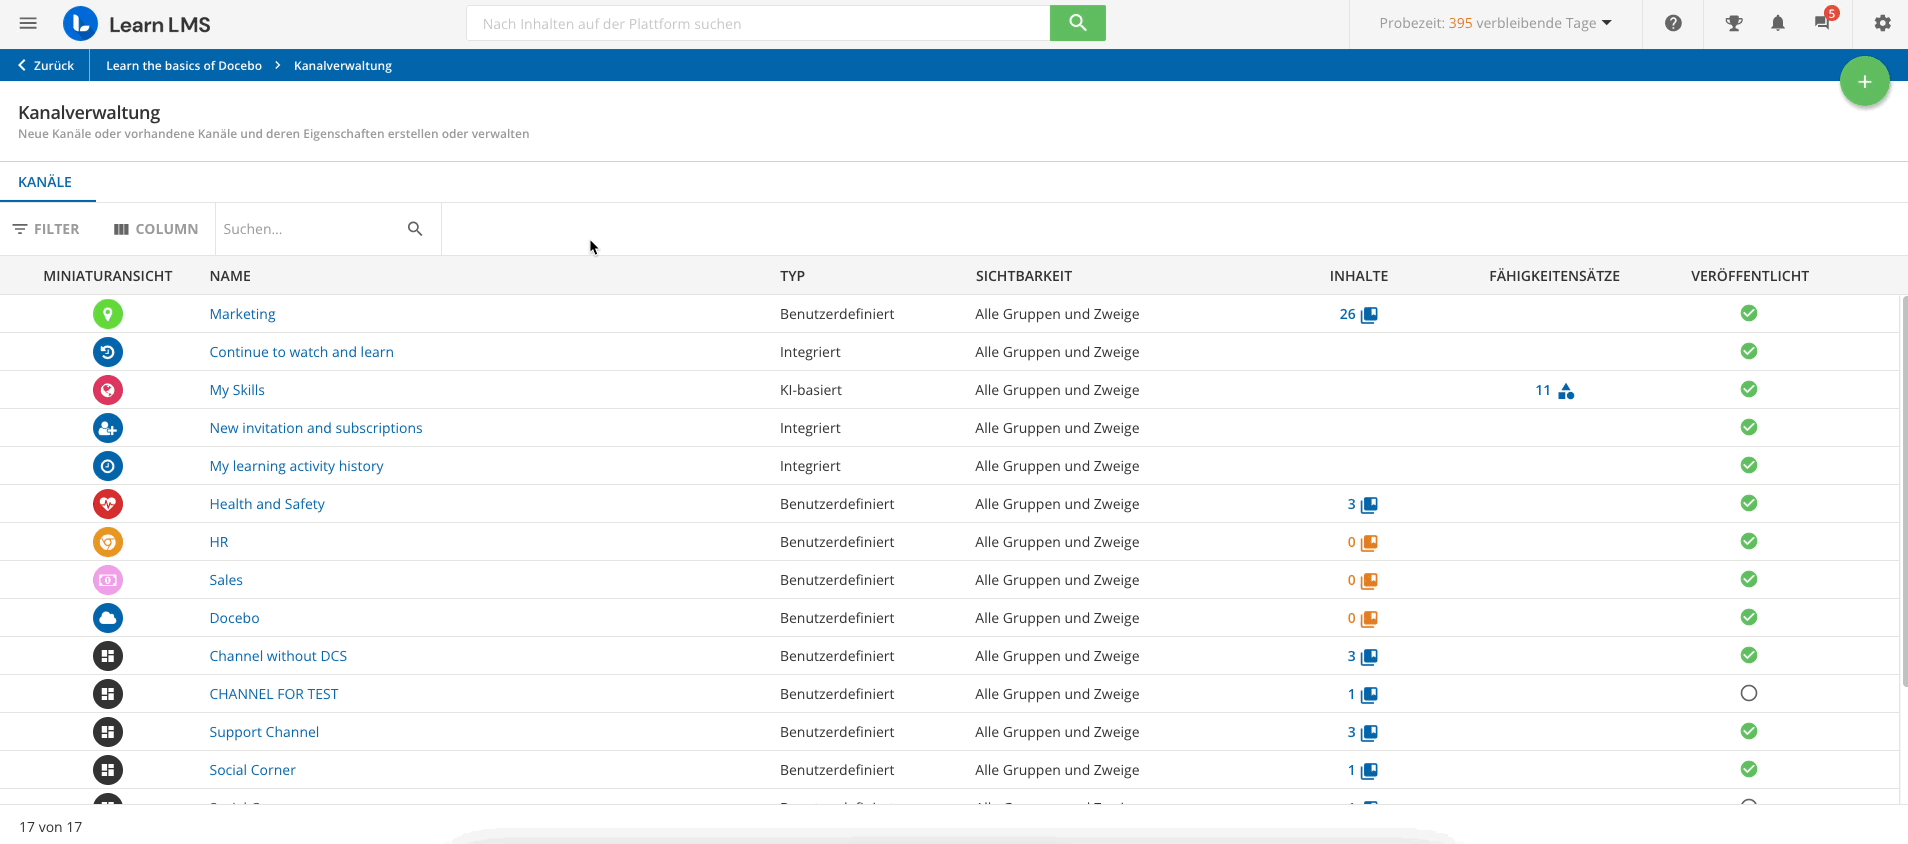
Task: Click the Support Channel thumbnail icon
Action: point(108,732)
